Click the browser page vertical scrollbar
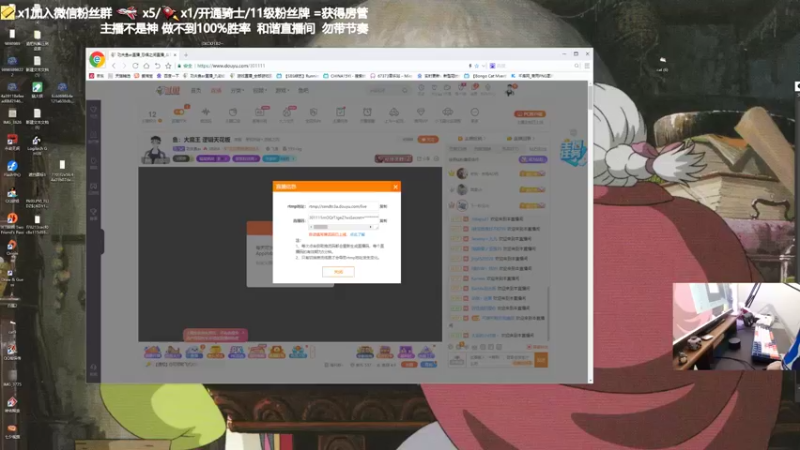 click(x=590, y=97)
